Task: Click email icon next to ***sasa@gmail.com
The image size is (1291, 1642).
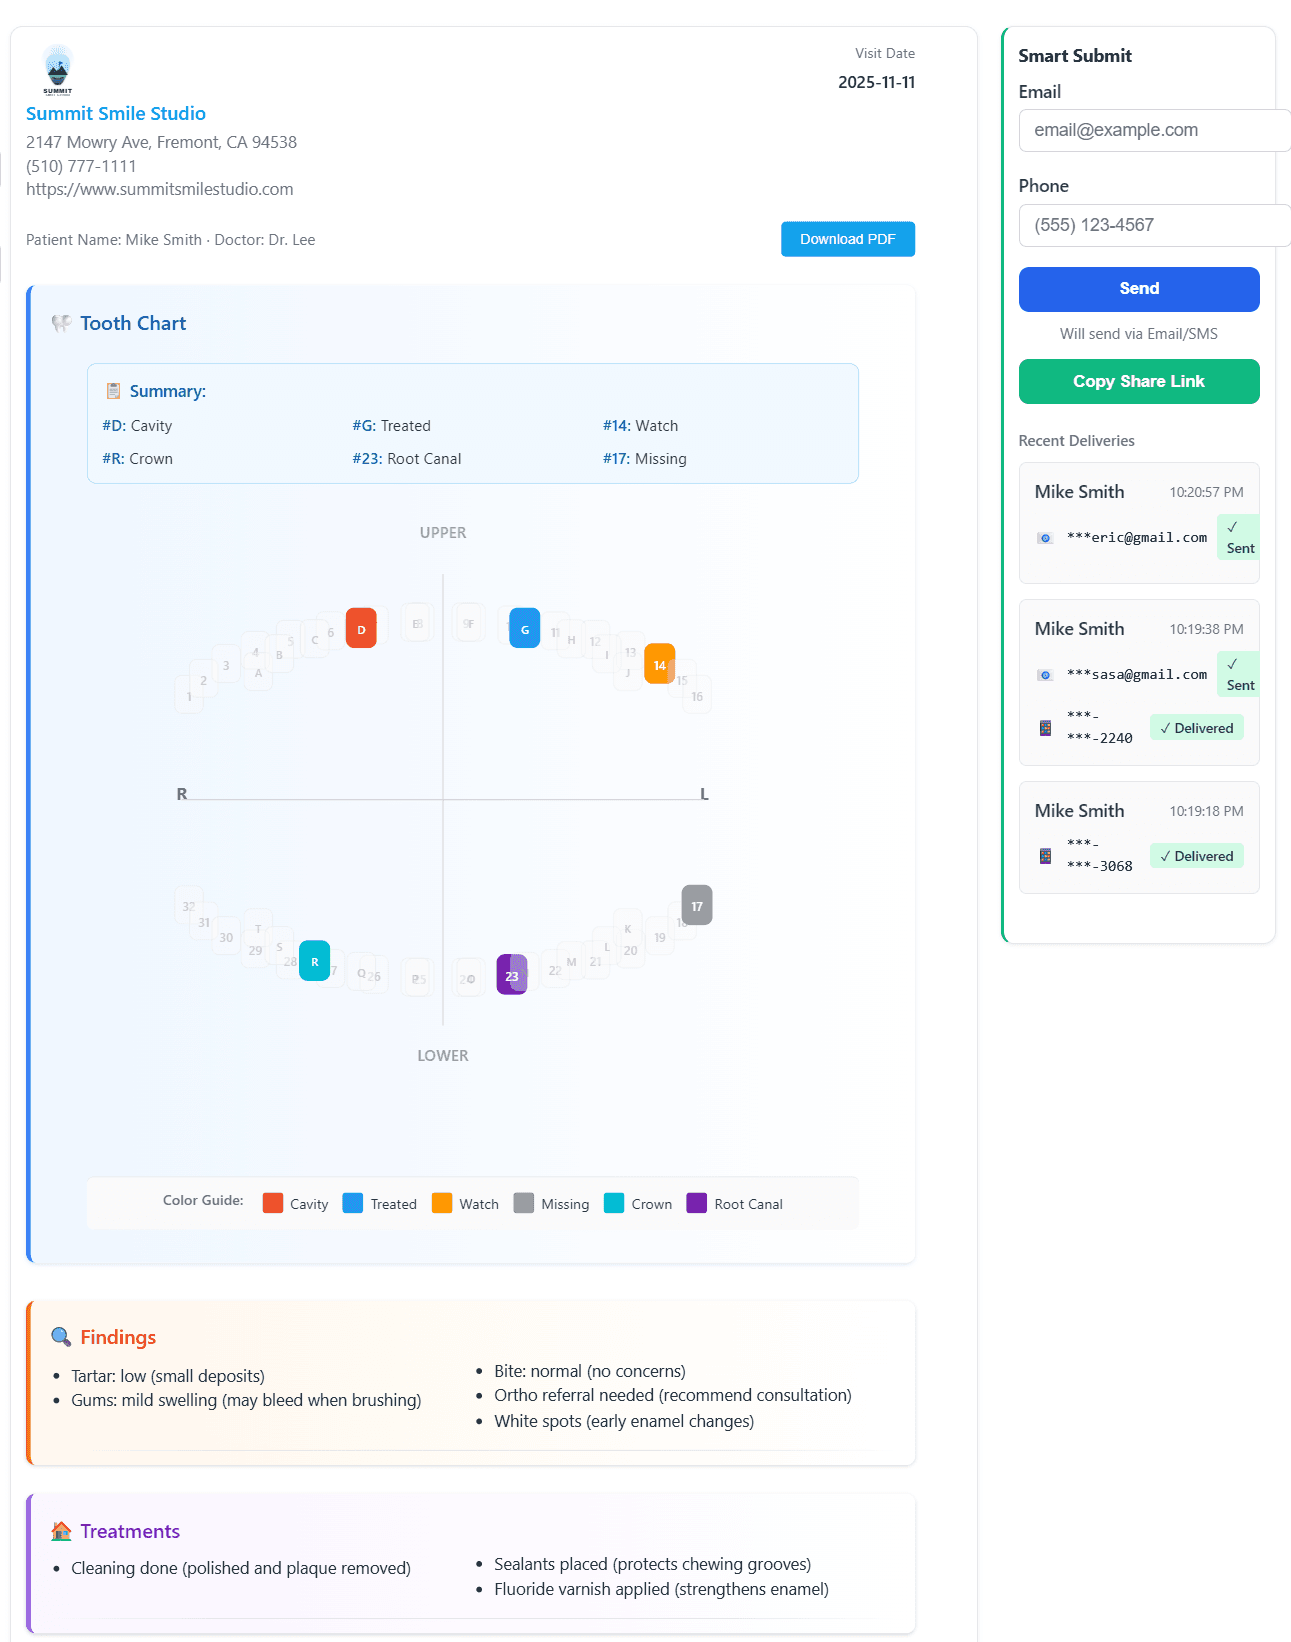Action: (x=1045, y=675)
